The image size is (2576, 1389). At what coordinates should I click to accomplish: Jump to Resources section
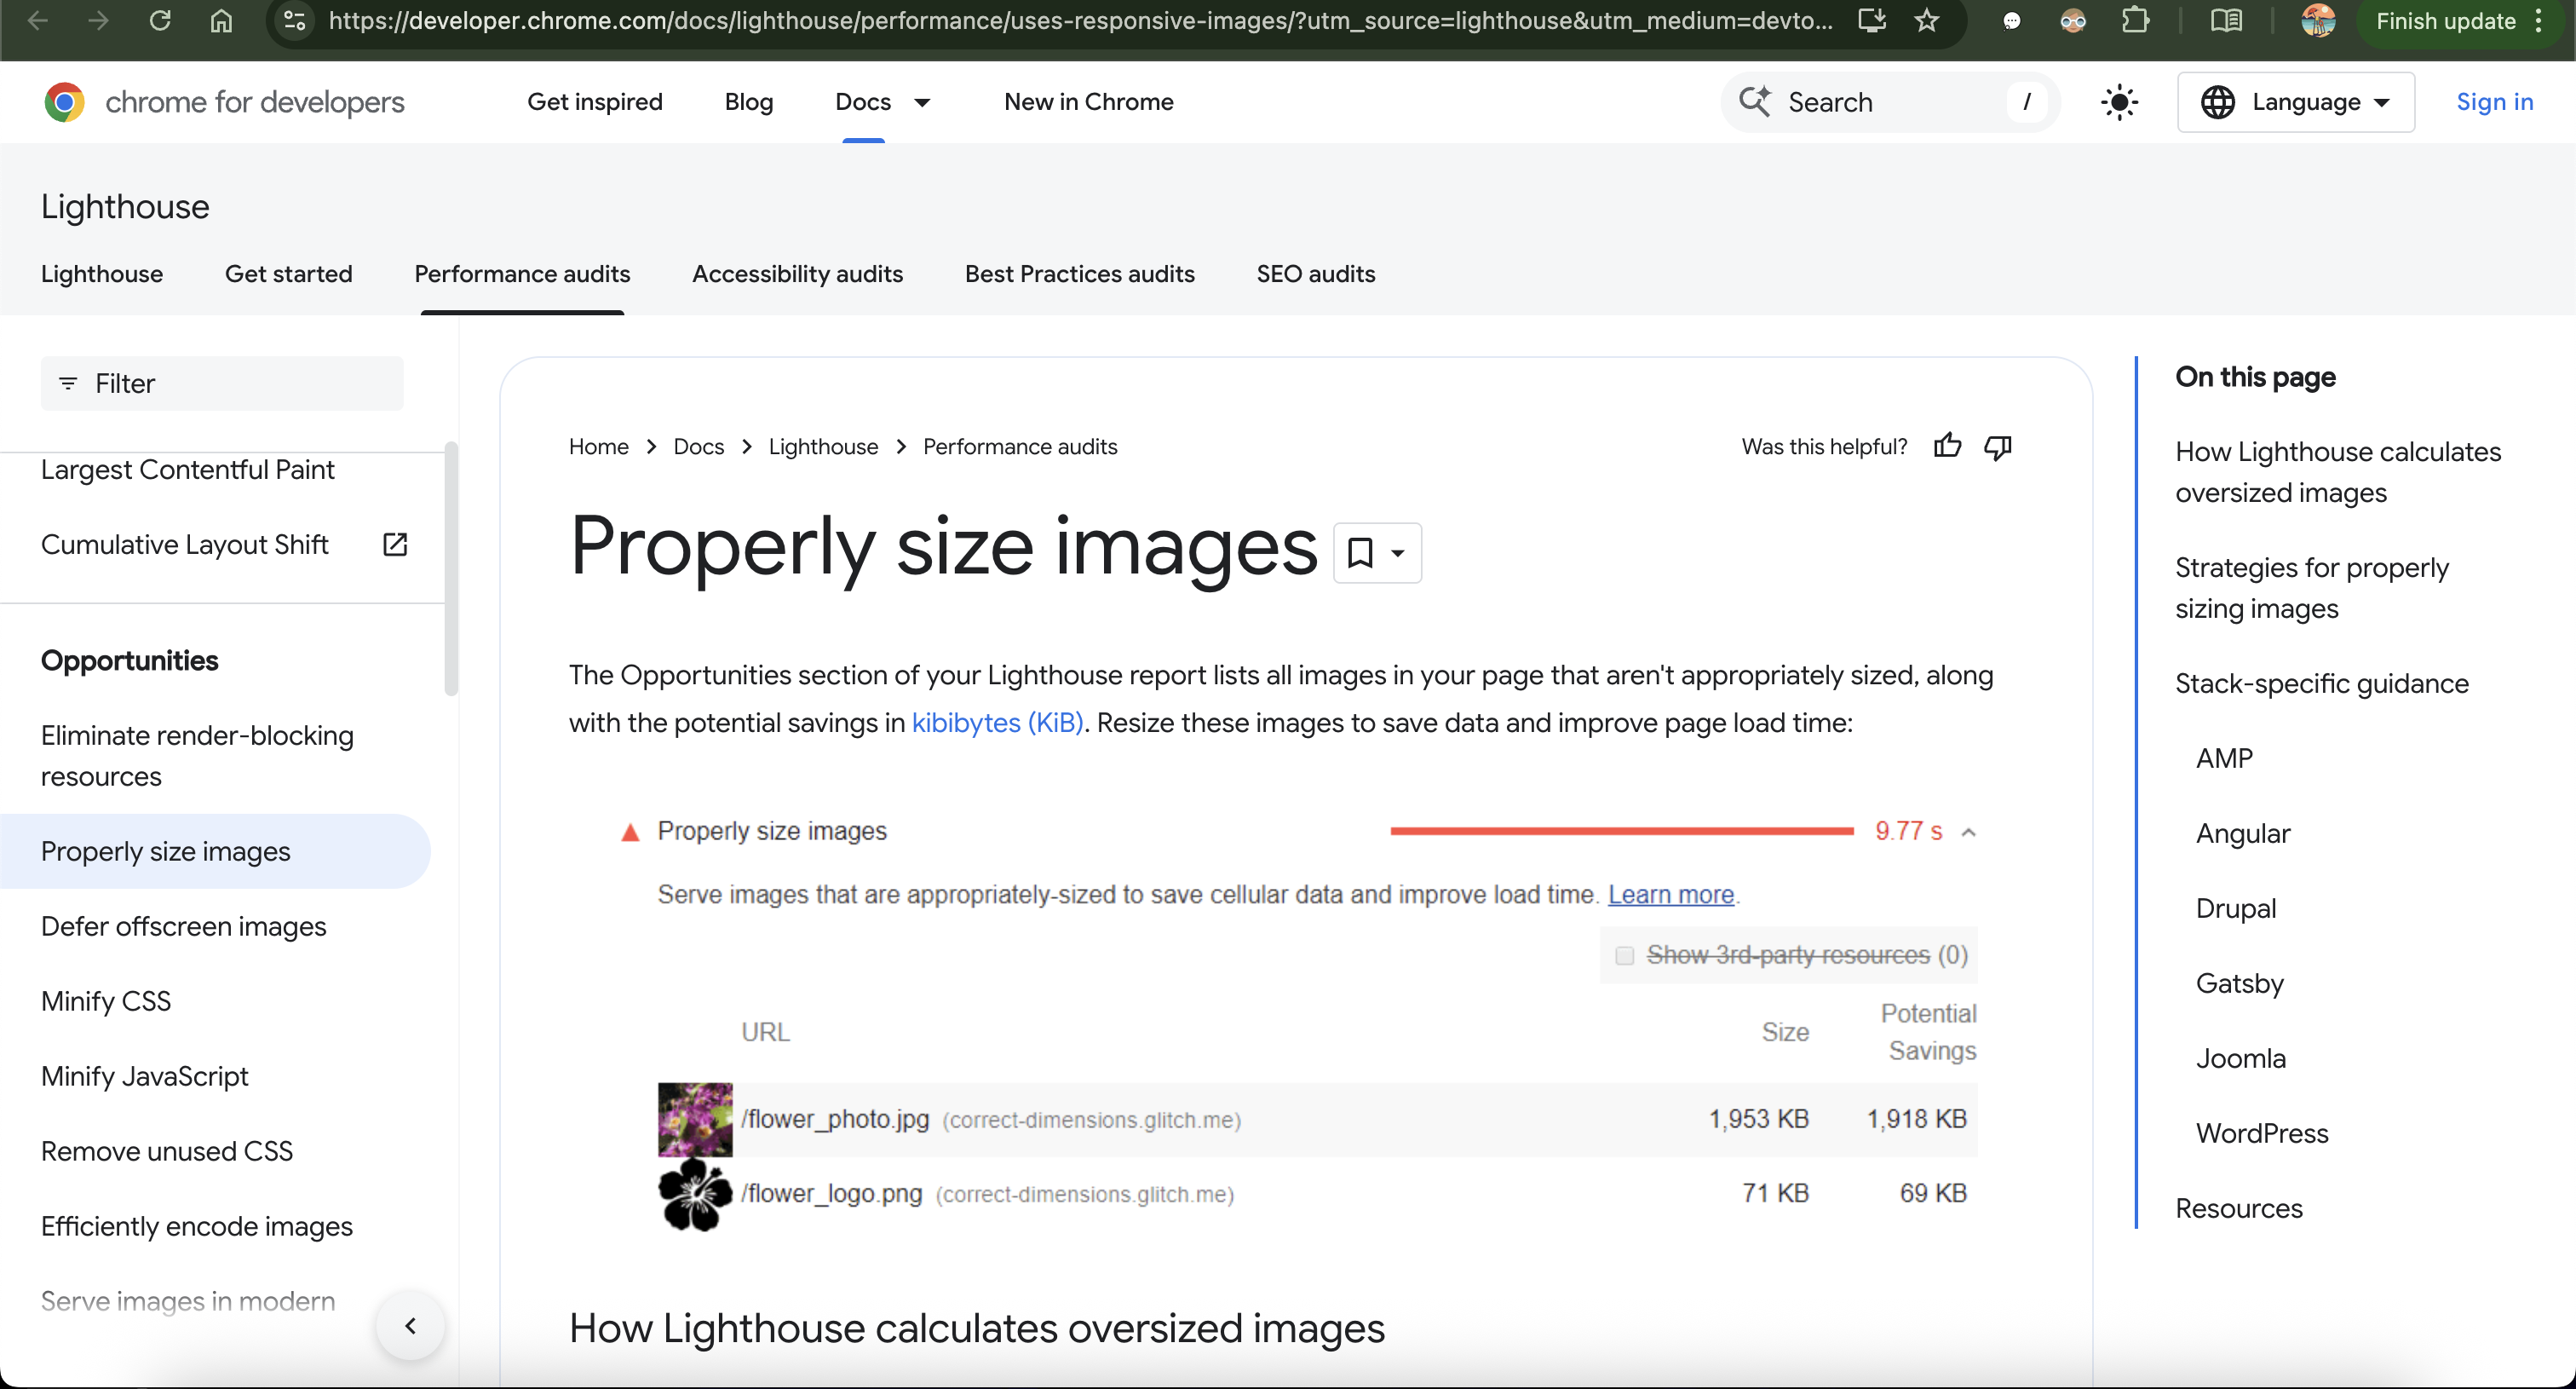tap(2238, 1209)
